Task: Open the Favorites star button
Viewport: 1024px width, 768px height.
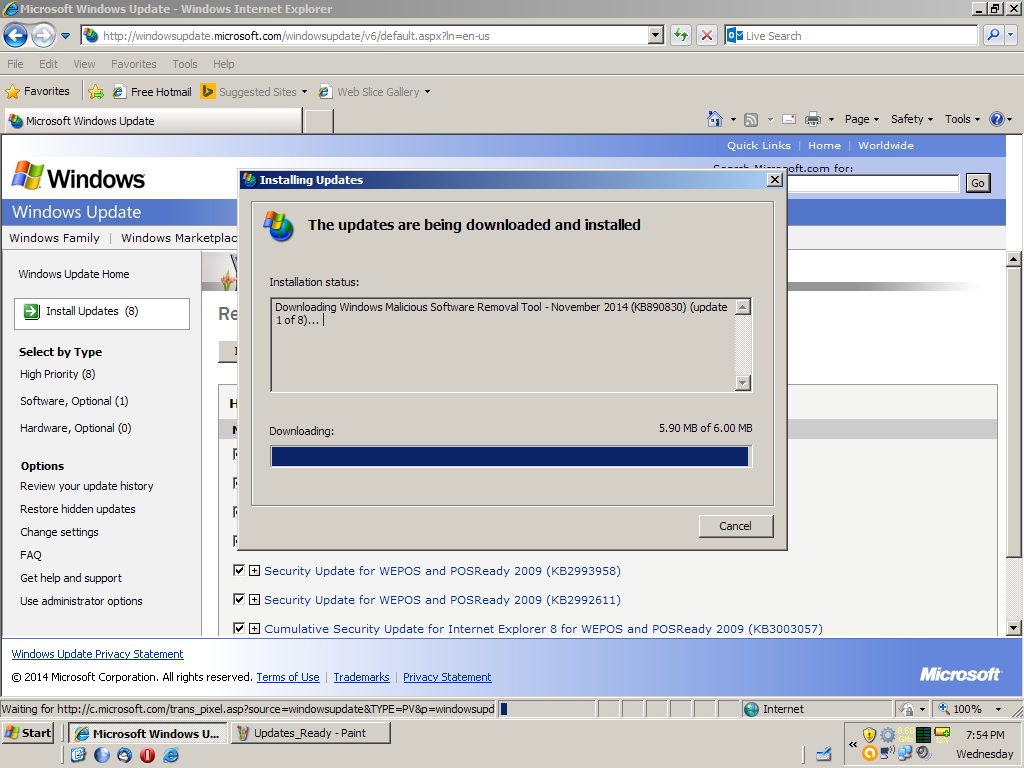Action: (37, 91)
